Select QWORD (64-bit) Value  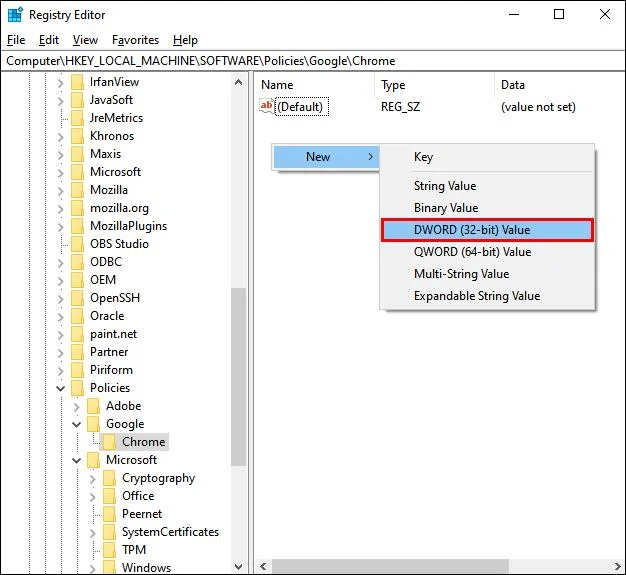487,252
